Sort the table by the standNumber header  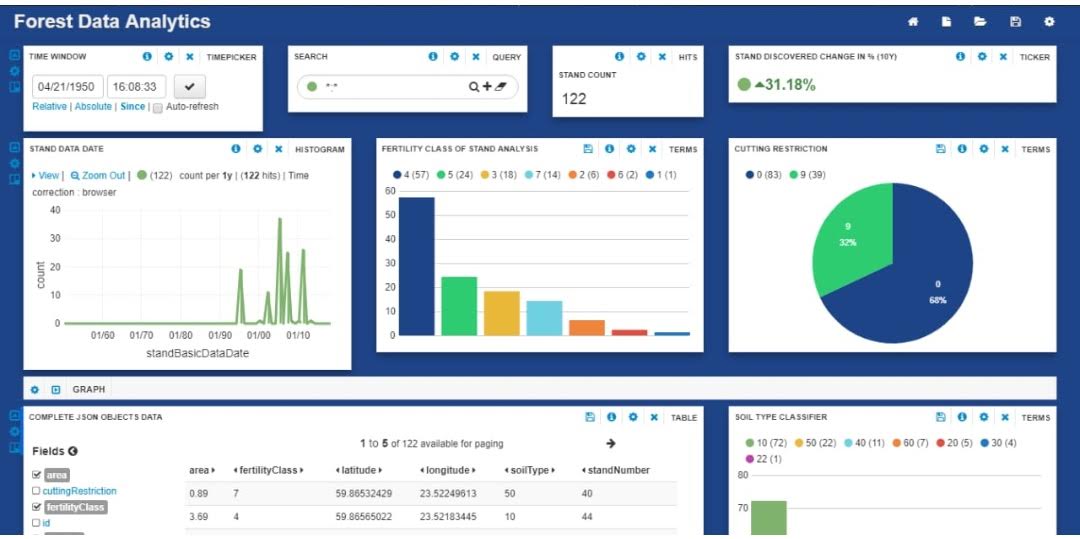pos(619,470)
